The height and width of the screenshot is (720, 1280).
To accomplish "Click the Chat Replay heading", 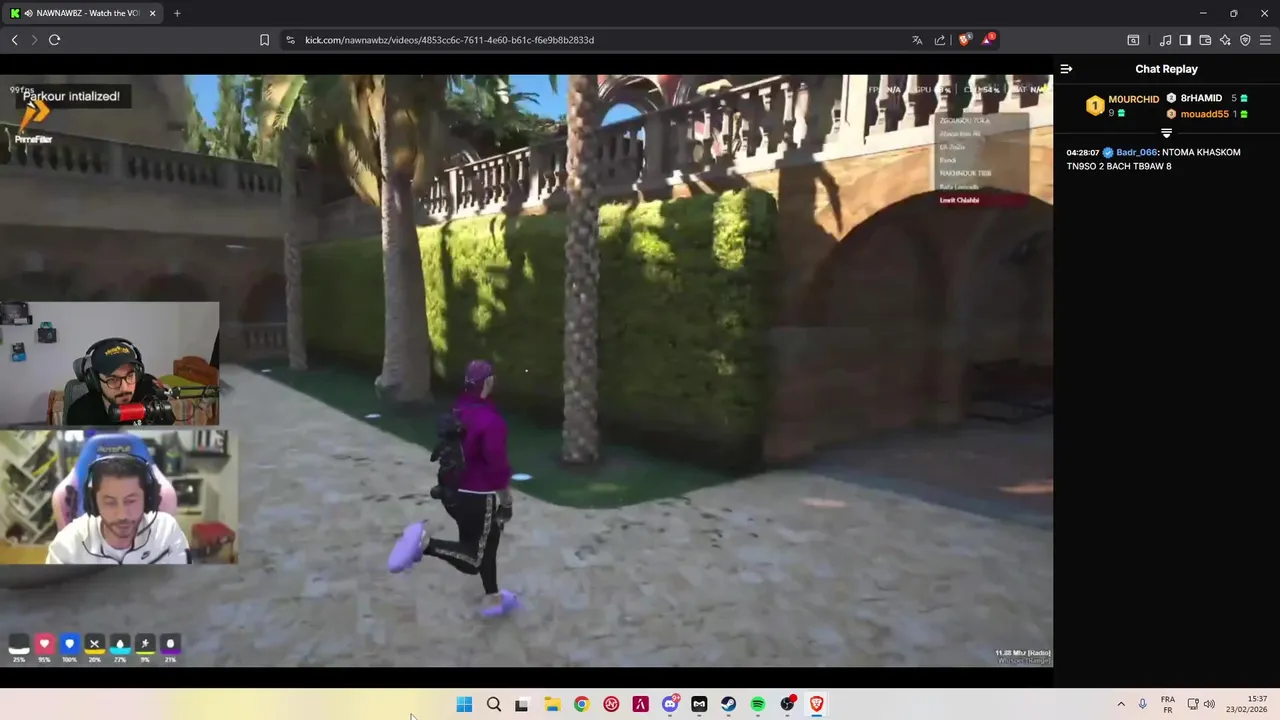I will pyautogui.click(x=1166, y=69).
